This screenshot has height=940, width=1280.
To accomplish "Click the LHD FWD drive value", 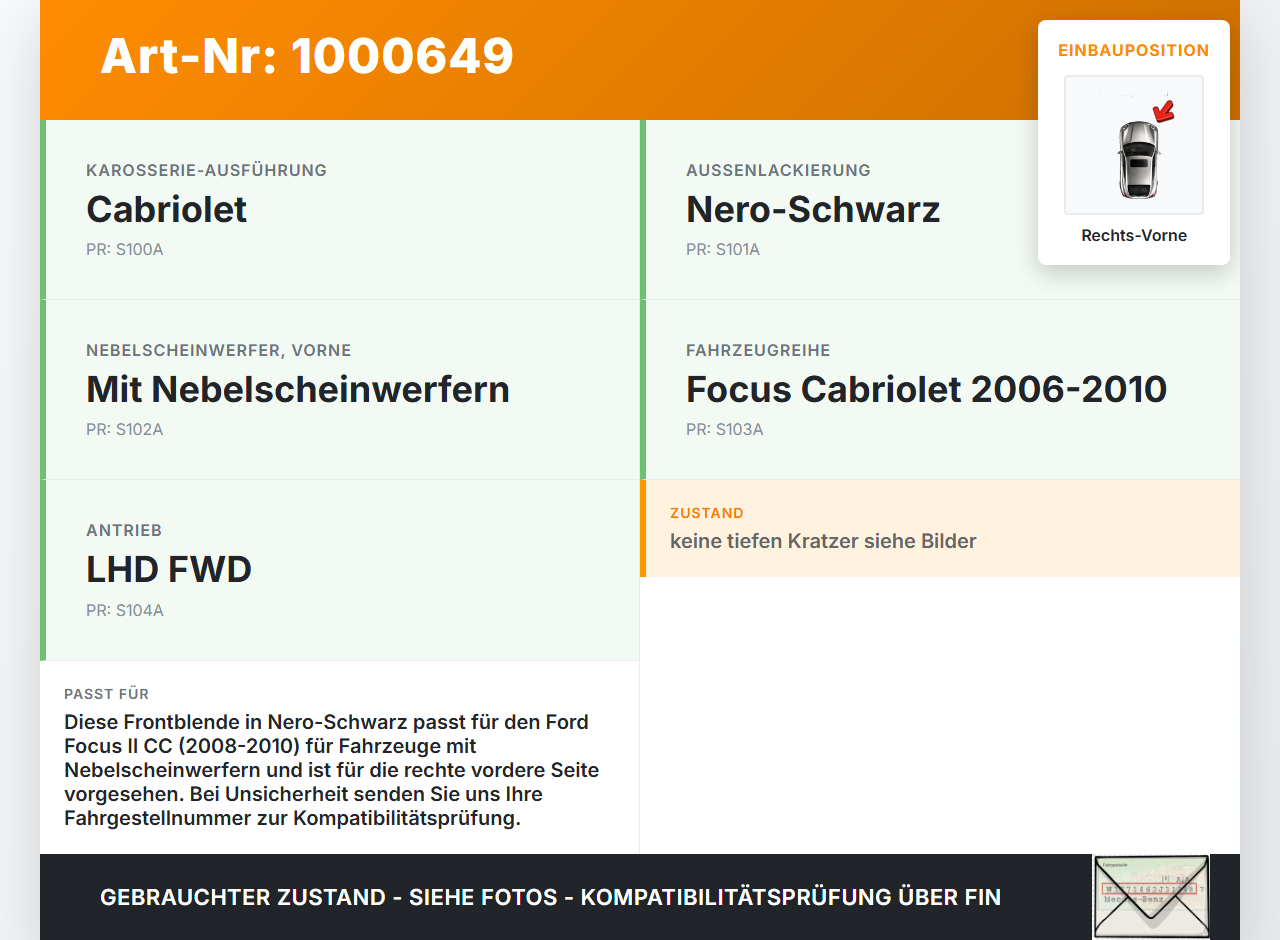I will [169, 569].
